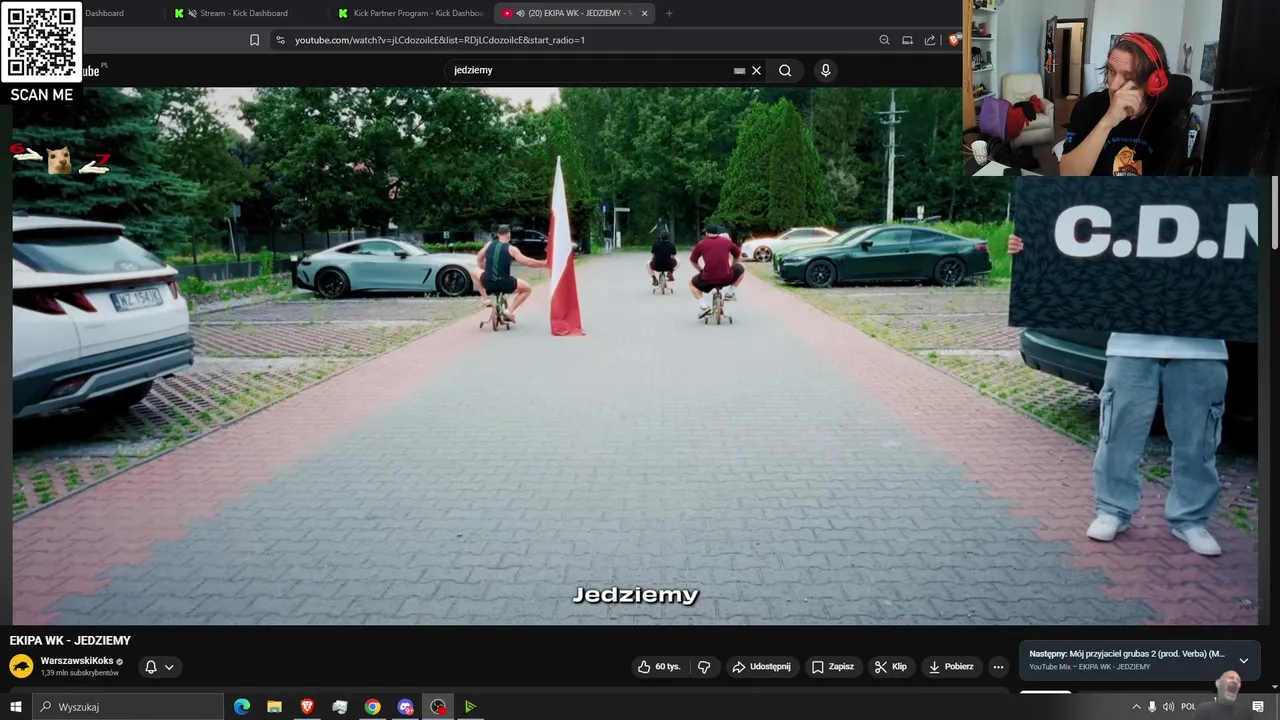The image size is (1280, 720).
Task: Click the microphone tray icon
Action: pyautogui.click(x=1152, y=707)
